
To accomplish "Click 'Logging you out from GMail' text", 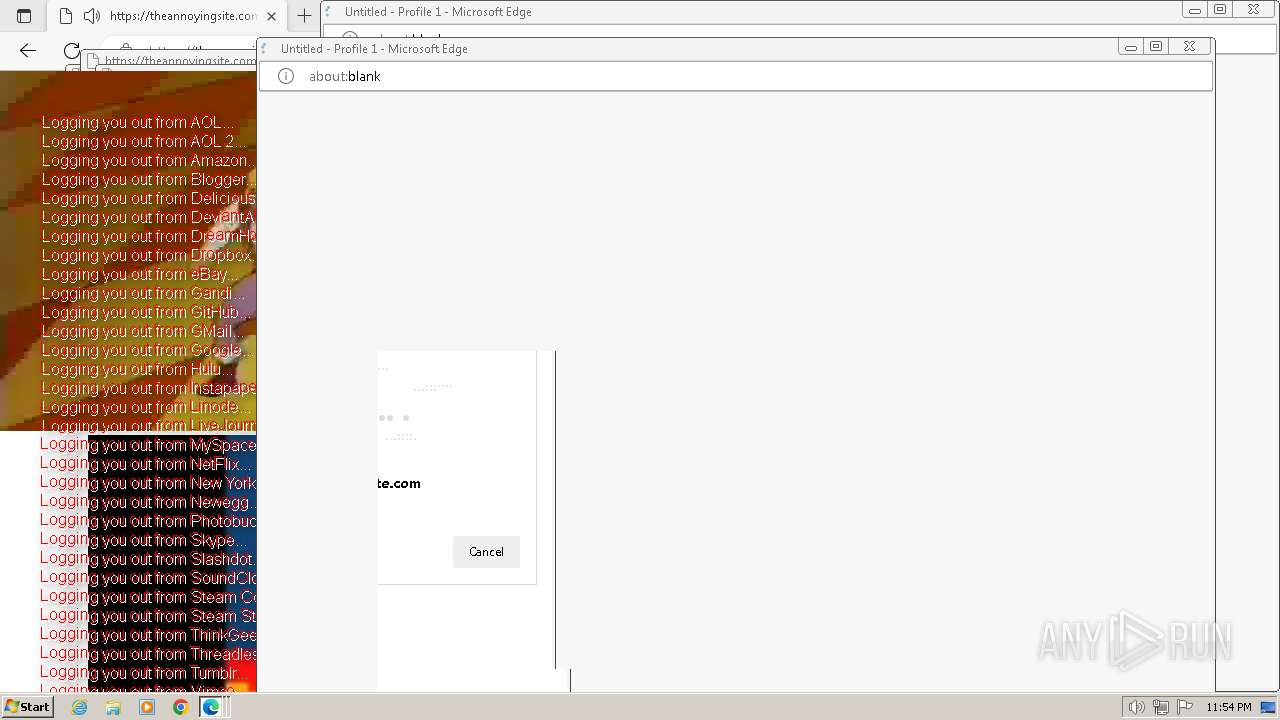I will (141, 331).
